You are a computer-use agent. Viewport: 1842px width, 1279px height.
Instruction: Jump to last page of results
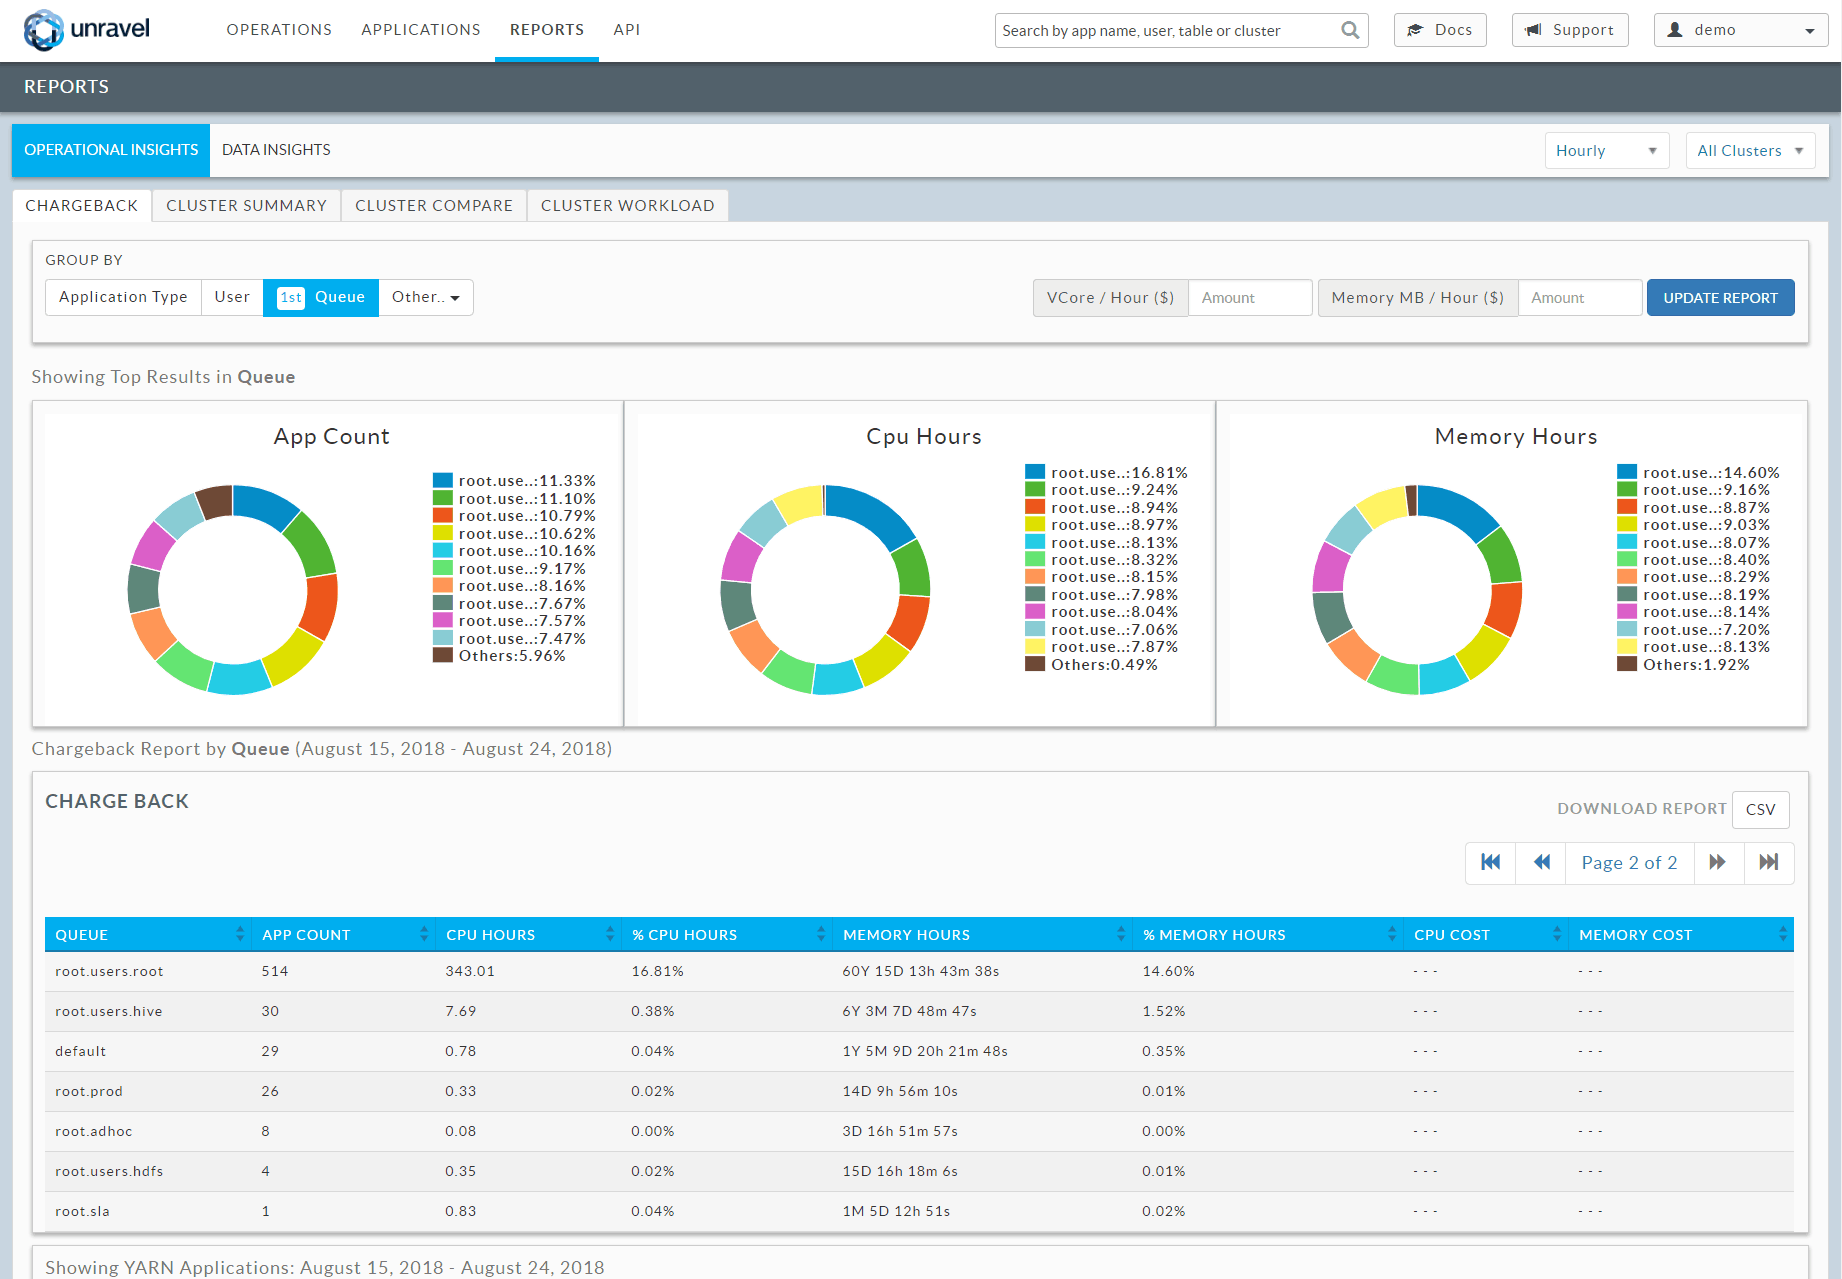coord(1768,862)
